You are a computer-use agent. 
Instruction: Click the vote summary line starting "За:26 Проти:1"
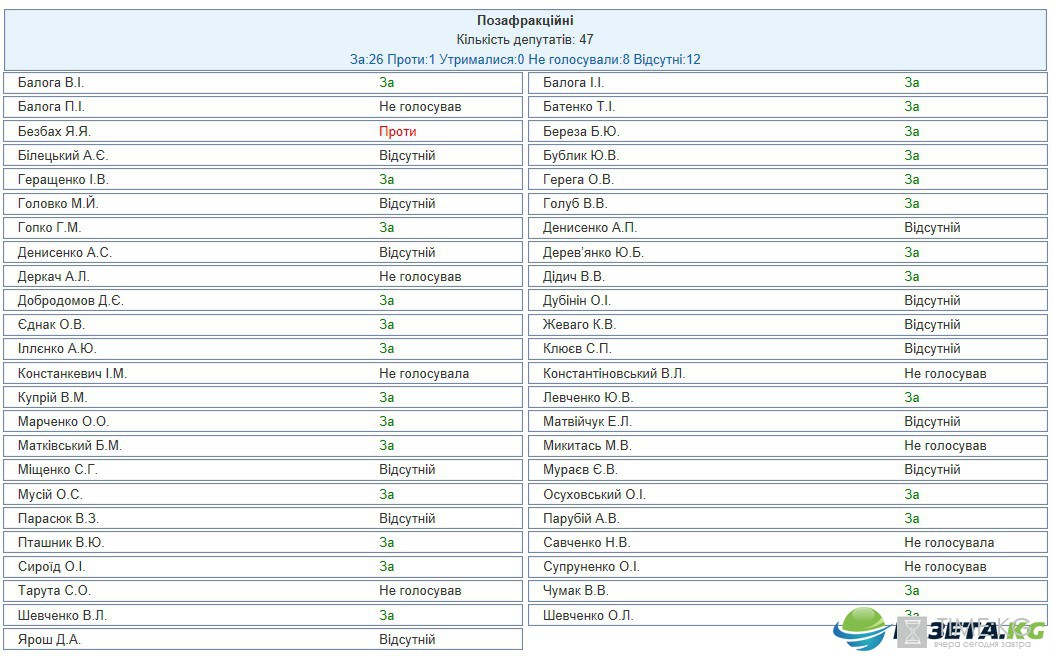525,60
